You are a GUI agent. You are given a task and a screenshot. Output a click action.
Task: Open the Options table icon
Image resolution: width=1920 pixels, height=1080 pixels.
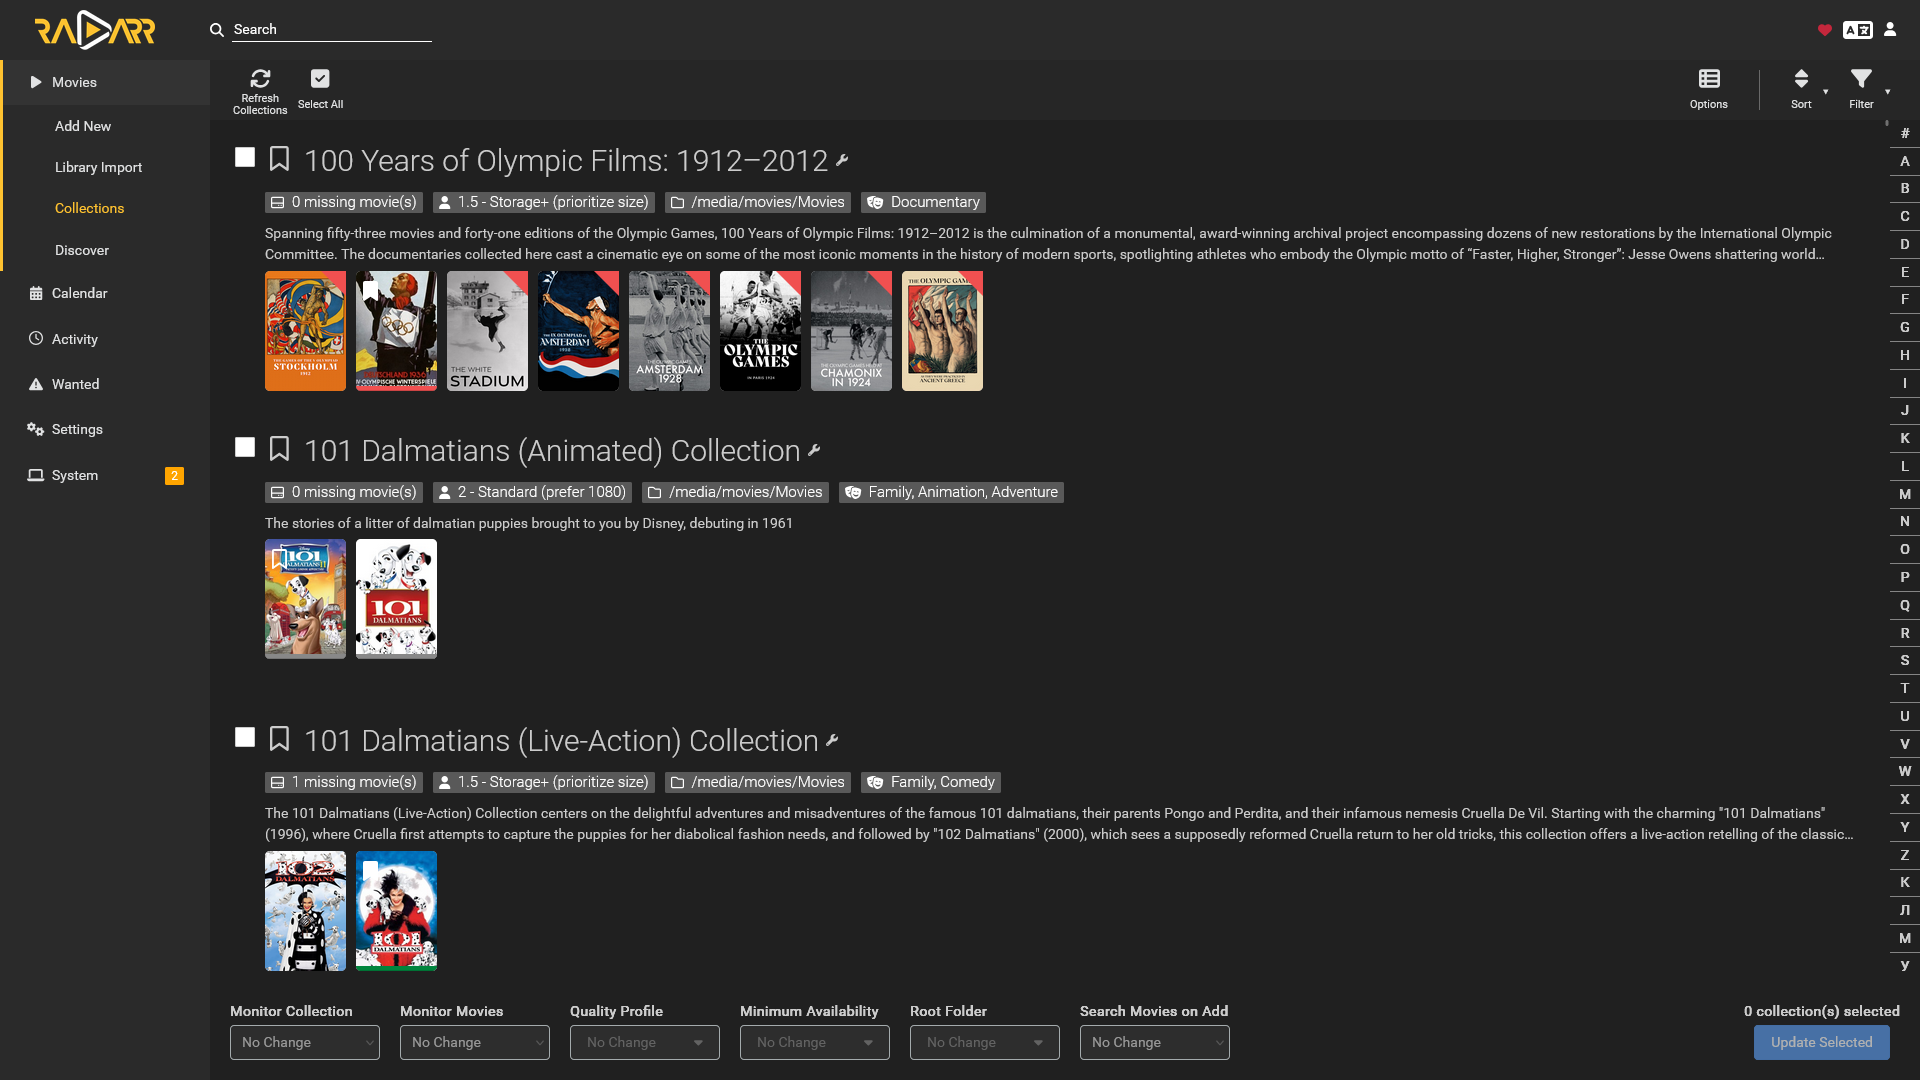[1709, 79]
